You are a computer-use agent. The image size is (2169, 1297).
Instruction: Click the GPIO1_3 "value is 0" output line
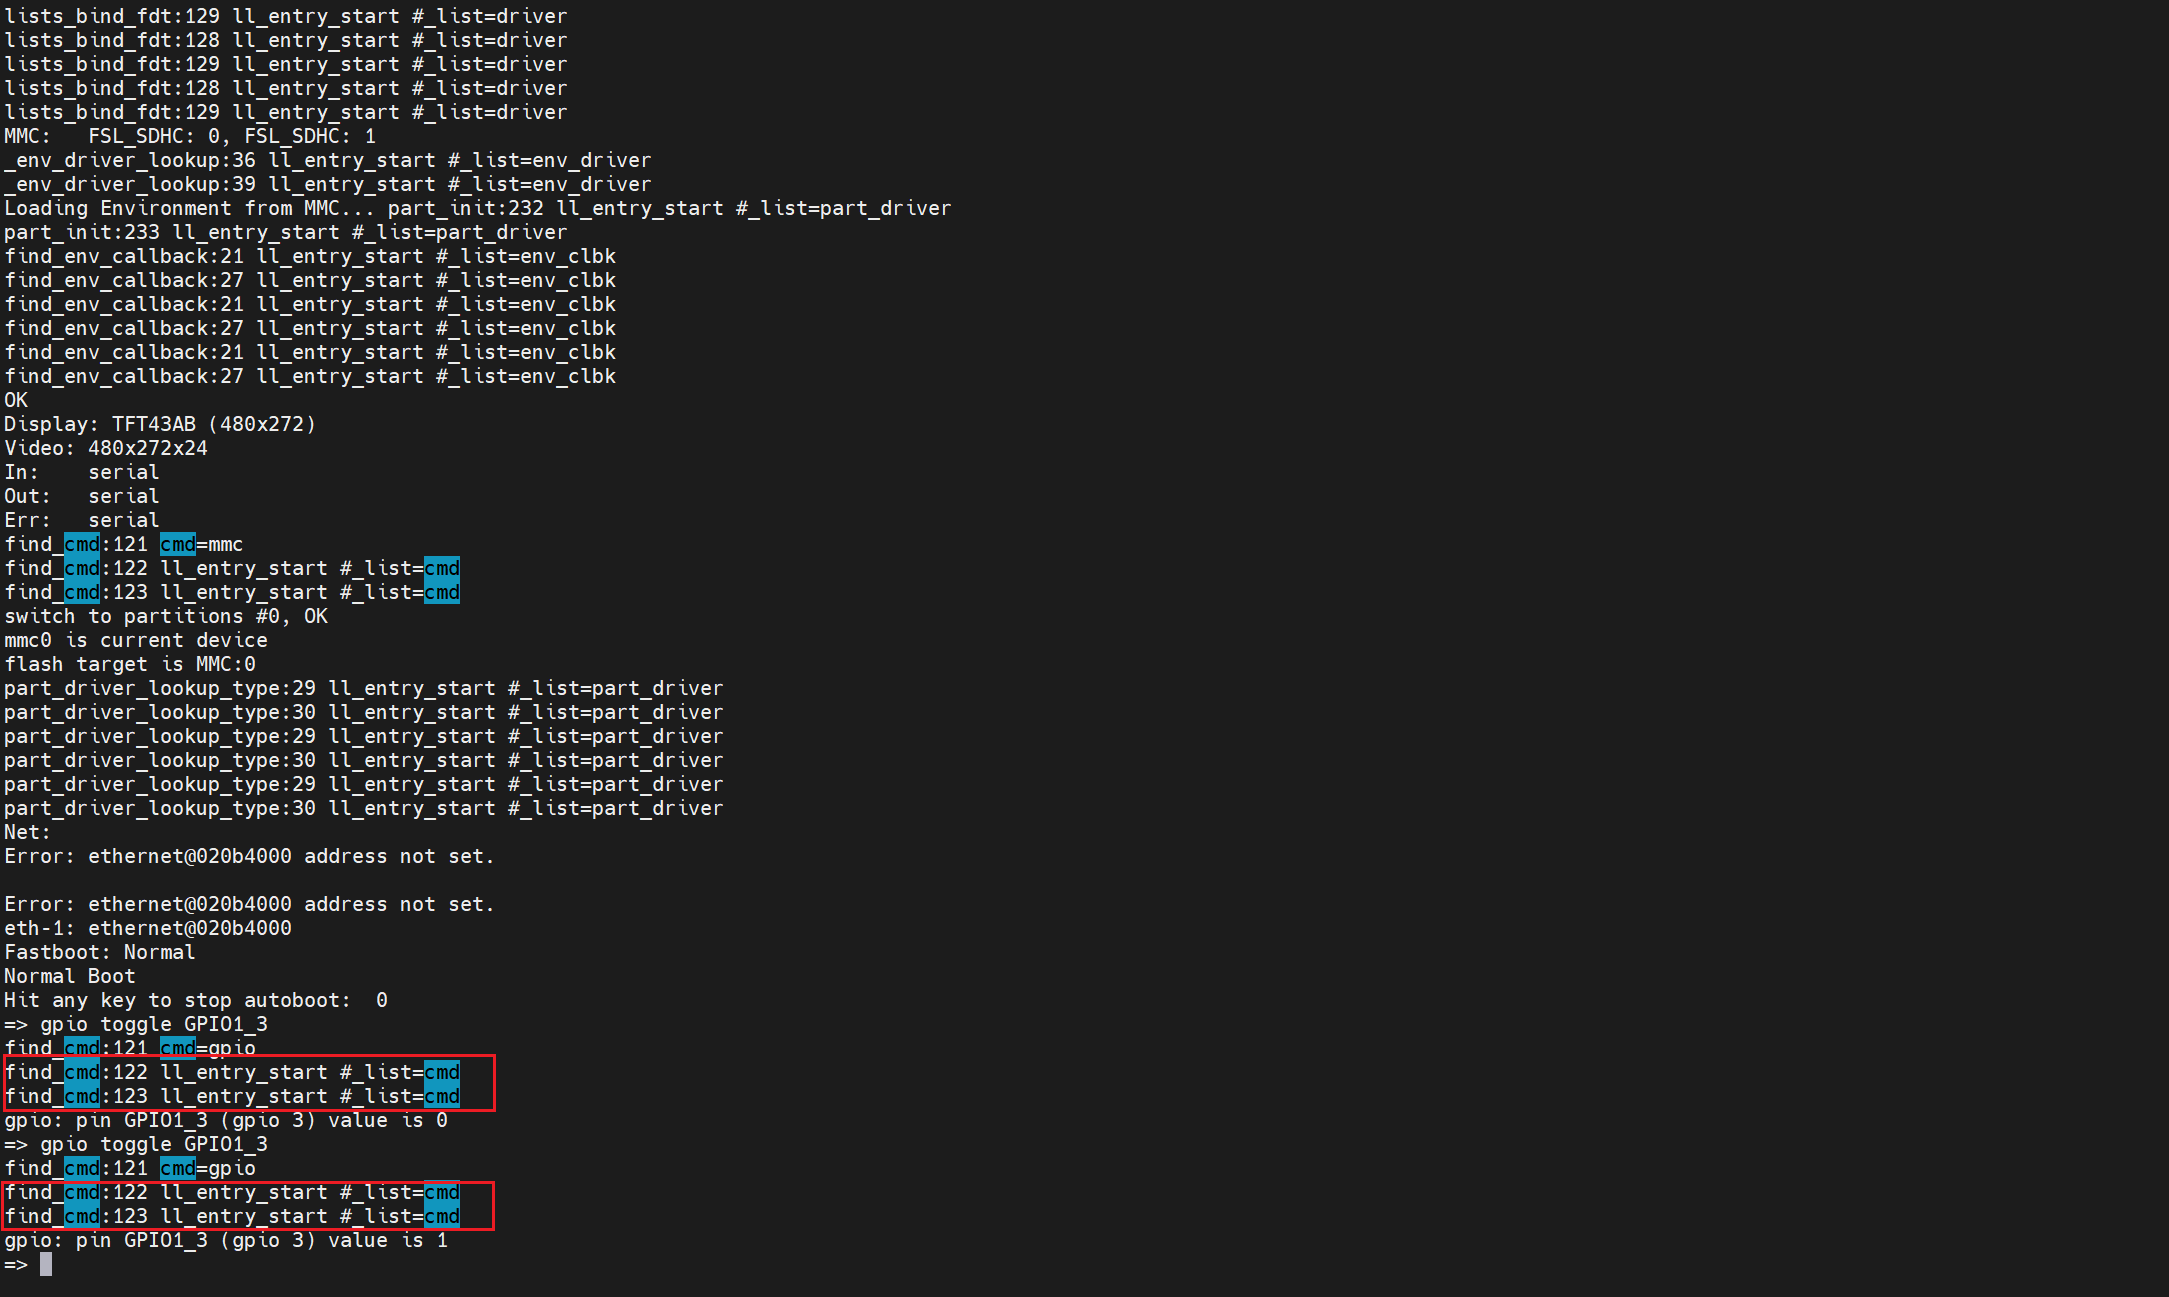[x=226, y=1121]
